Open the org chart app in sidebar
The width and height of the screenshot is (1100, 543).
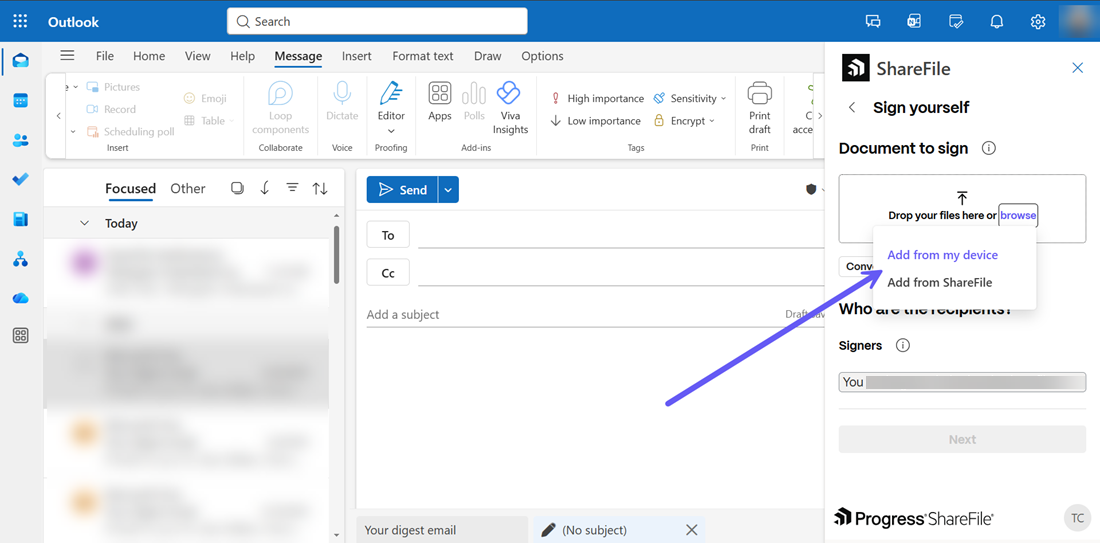20,259
